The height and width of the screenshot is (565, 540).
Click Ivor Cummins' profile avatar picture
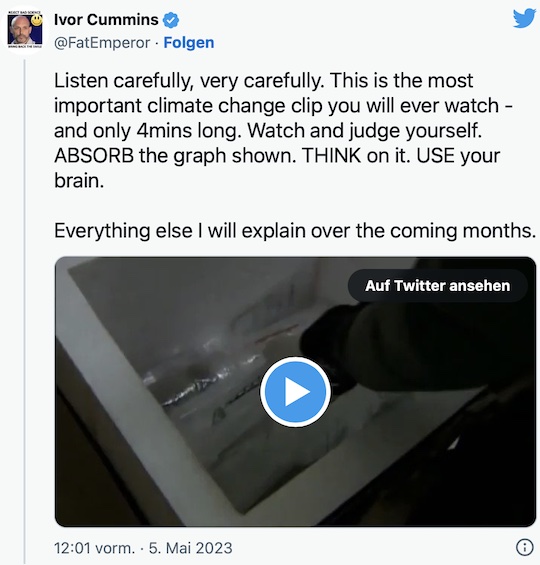tap(25, 30)
